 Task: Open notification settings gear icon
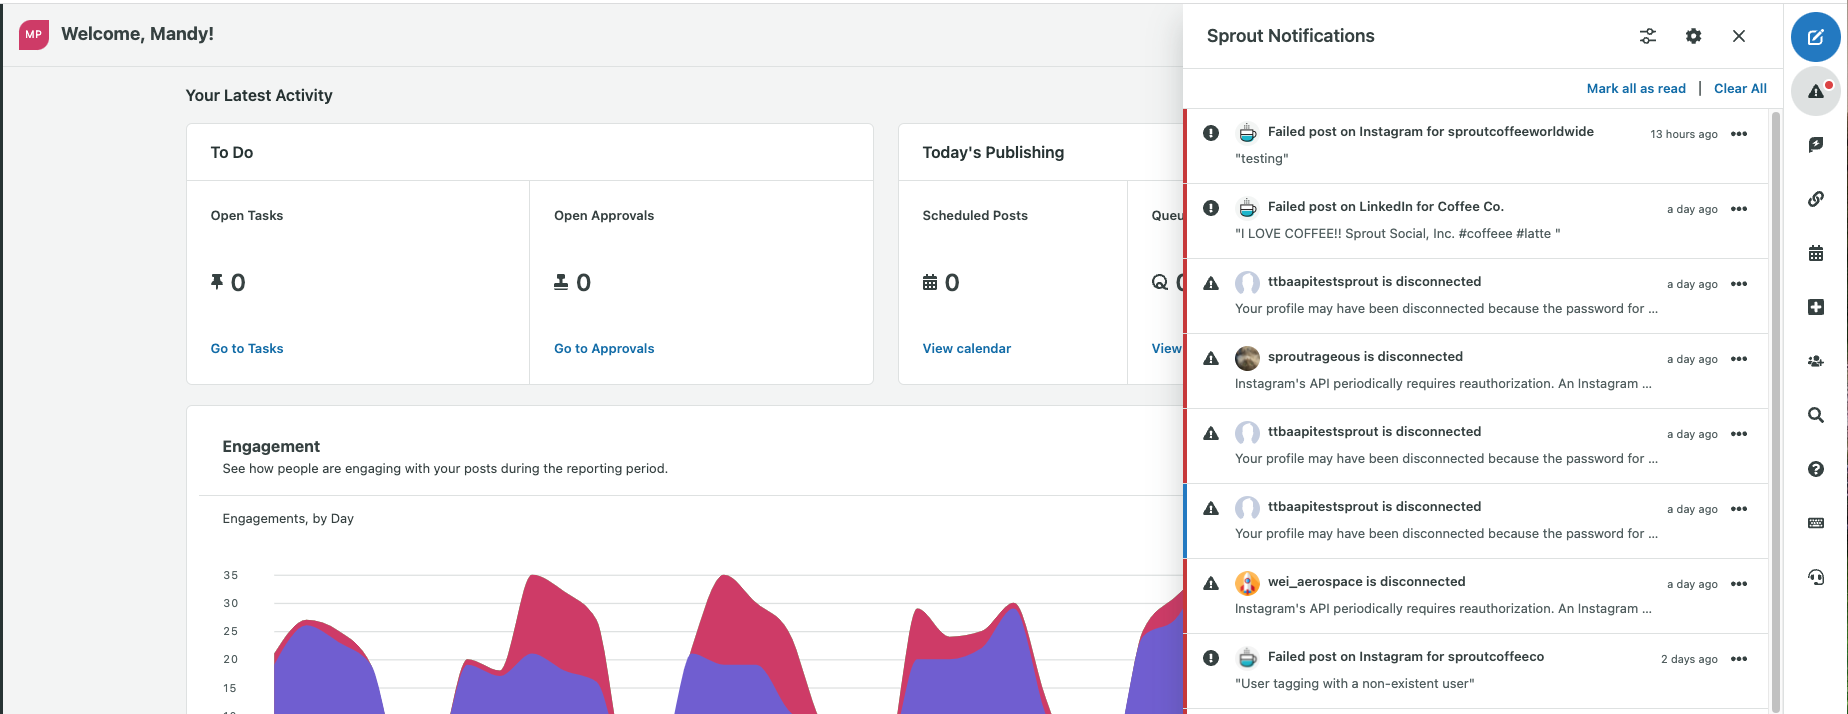[x=1693, y=36]
